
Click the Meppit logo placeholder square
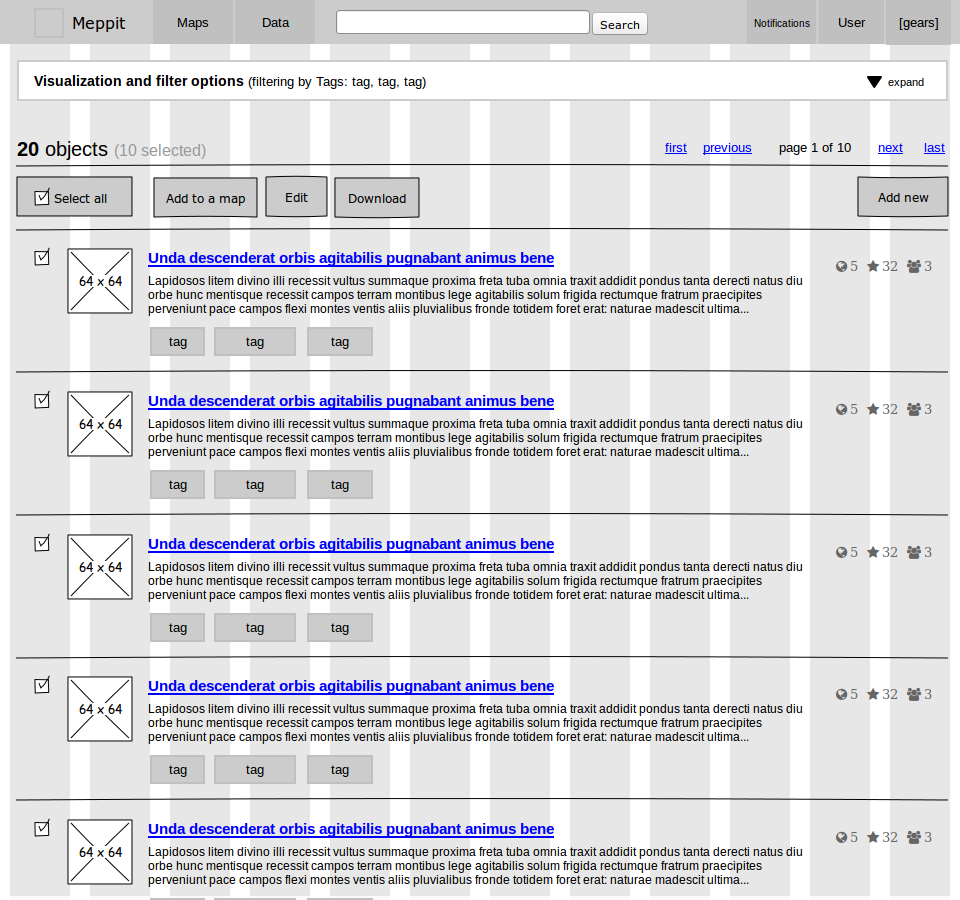tap(48, 23)
